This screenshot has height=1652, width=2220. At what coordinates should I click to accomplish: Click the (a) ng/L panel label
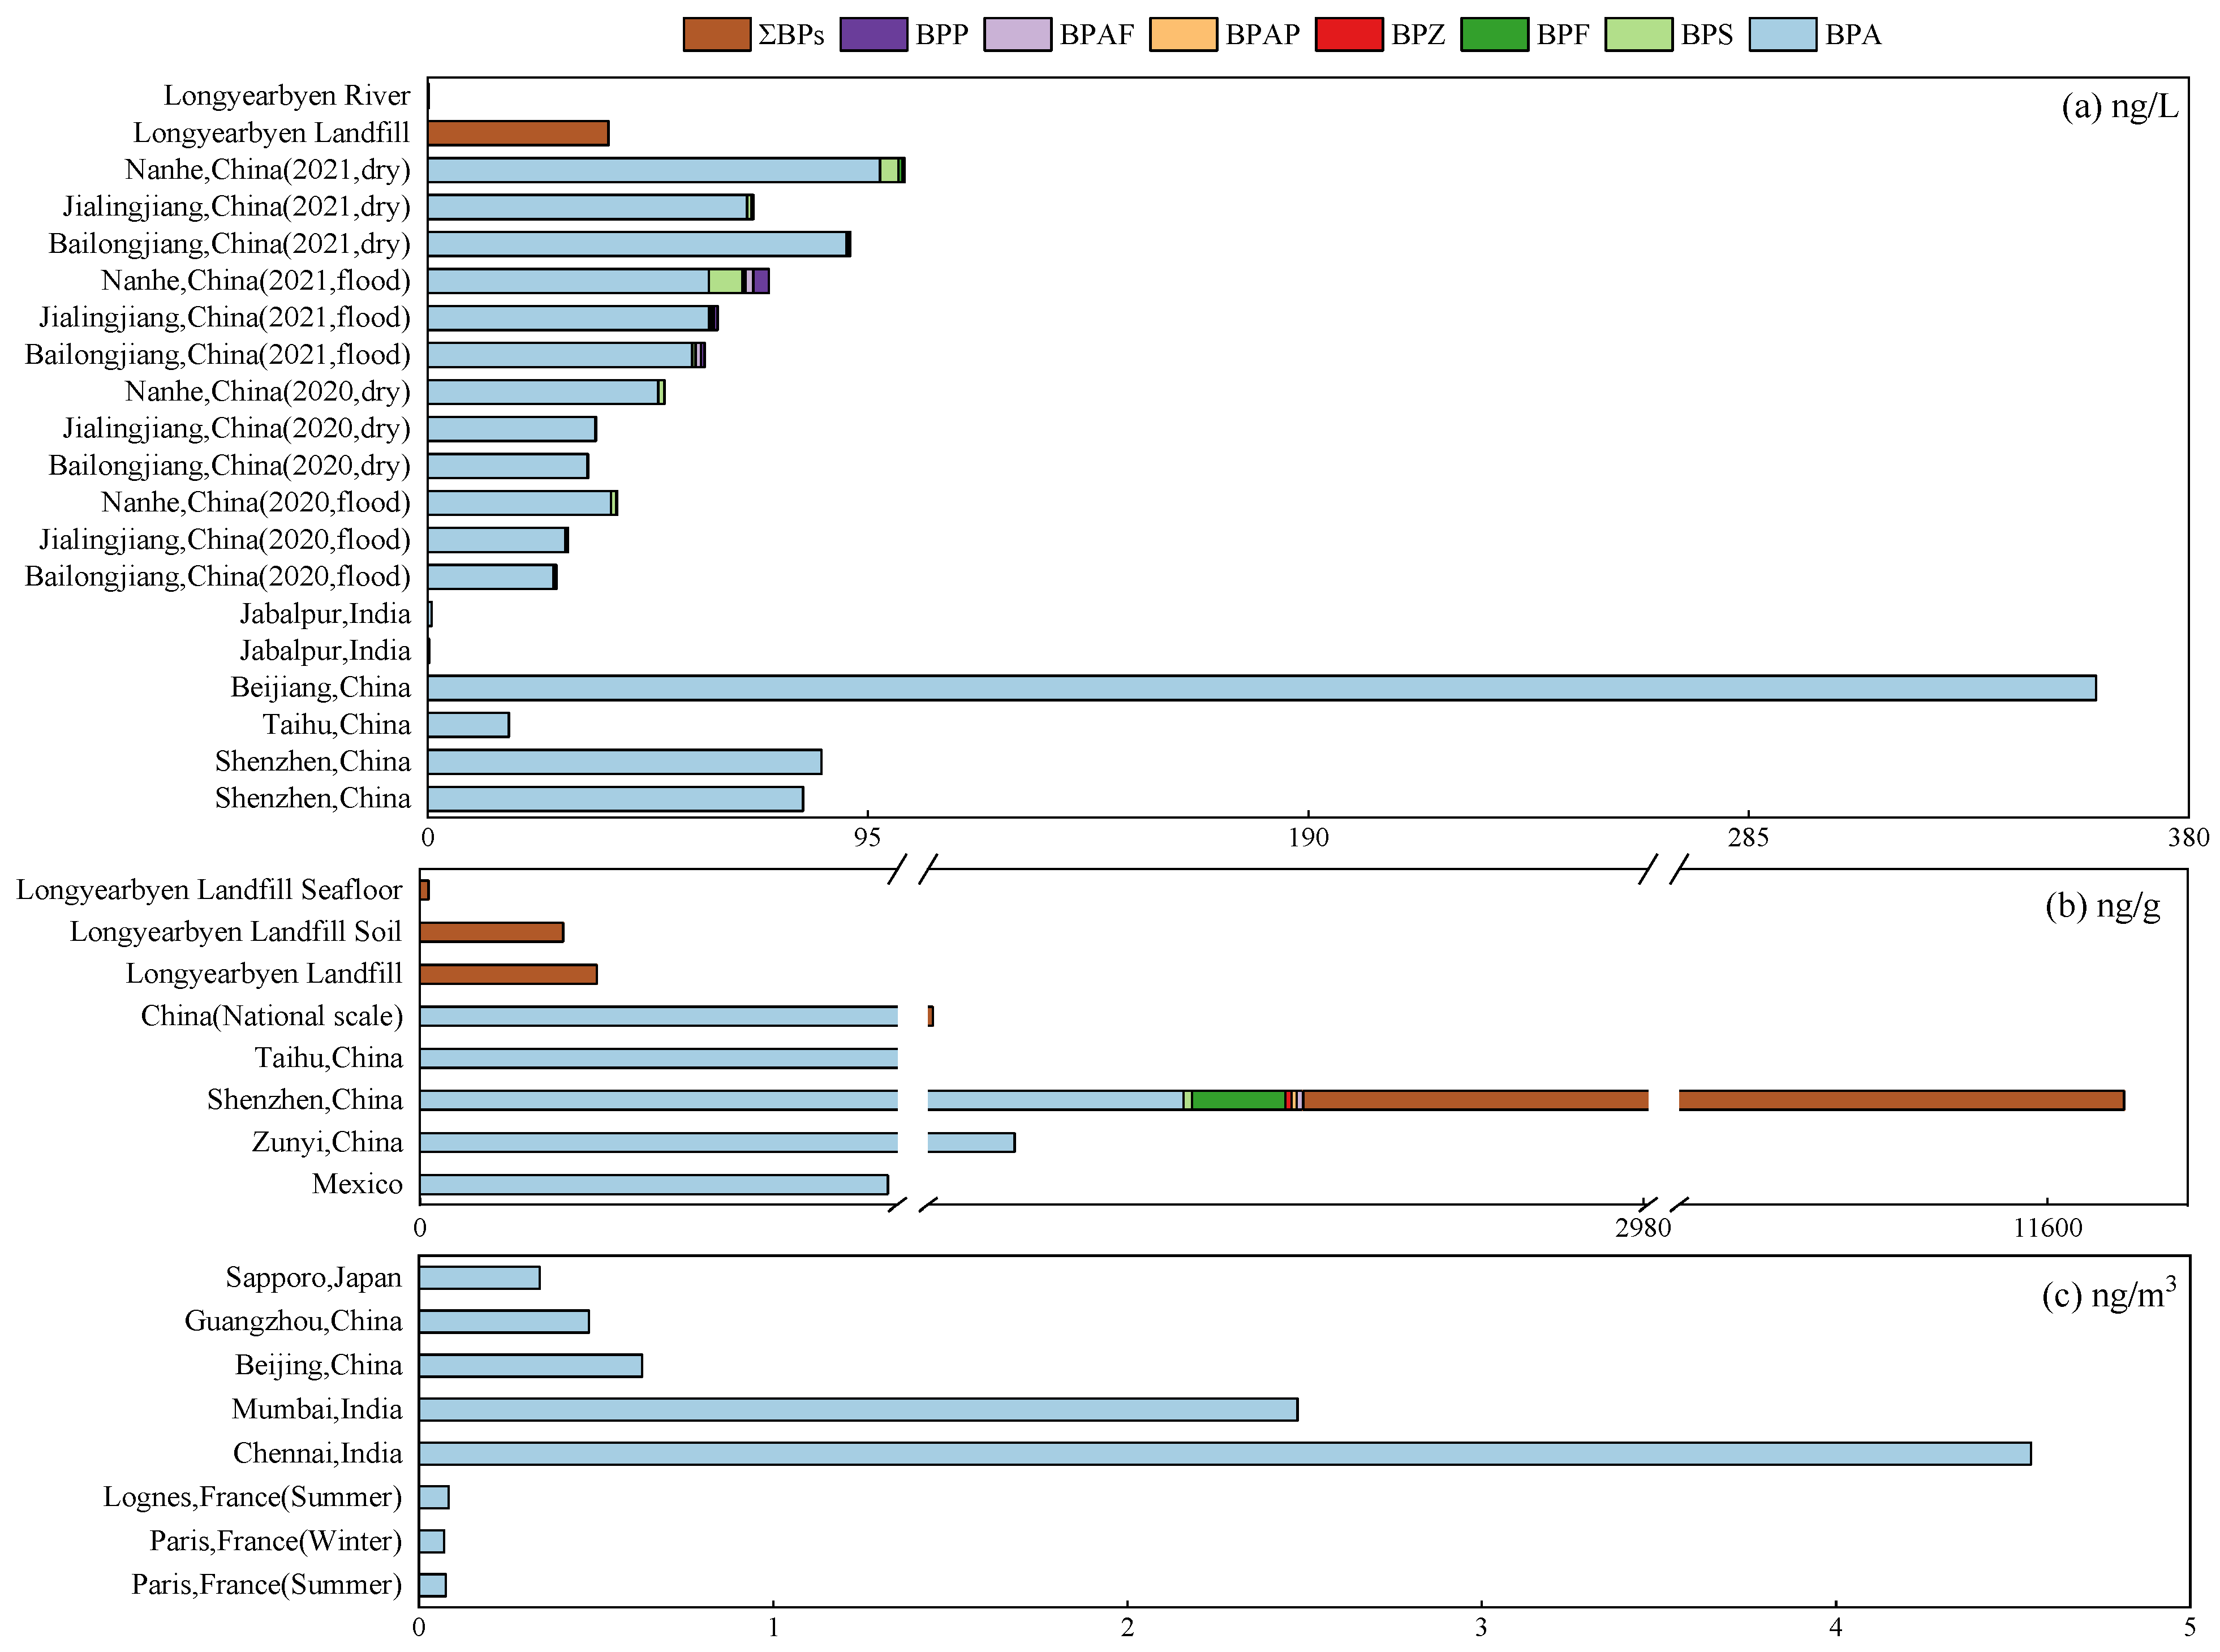pos(2119,106)
